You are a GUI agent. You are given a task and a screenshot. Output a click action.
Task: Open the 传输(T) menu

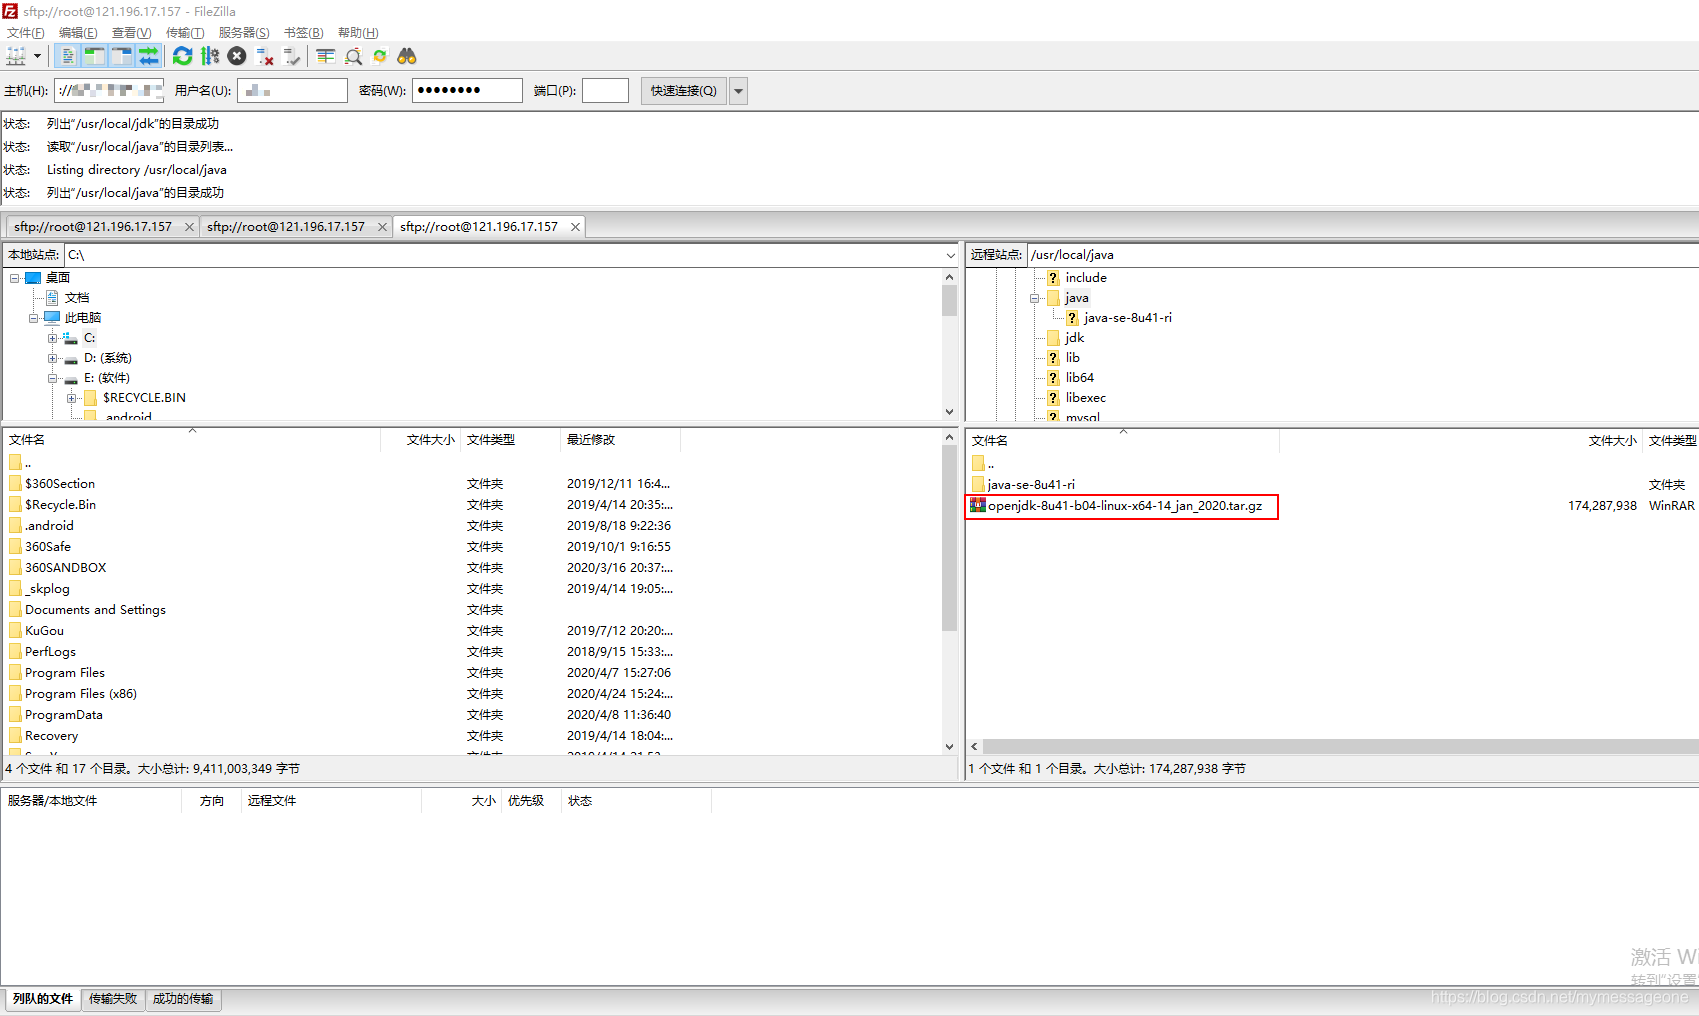coord(184,32)
